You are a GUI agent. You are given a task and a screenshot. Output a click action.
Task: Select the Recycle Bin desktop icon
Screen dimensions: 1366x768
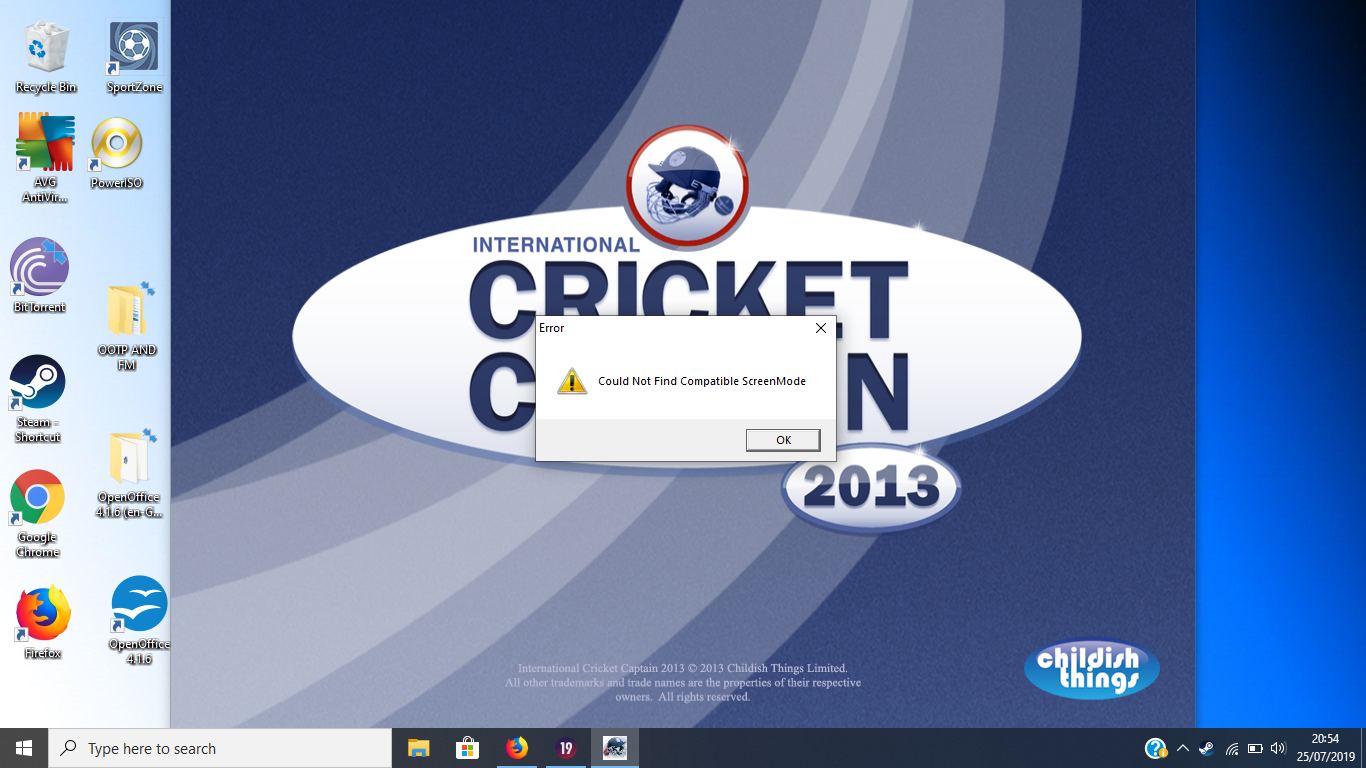[x=46, y=59]
